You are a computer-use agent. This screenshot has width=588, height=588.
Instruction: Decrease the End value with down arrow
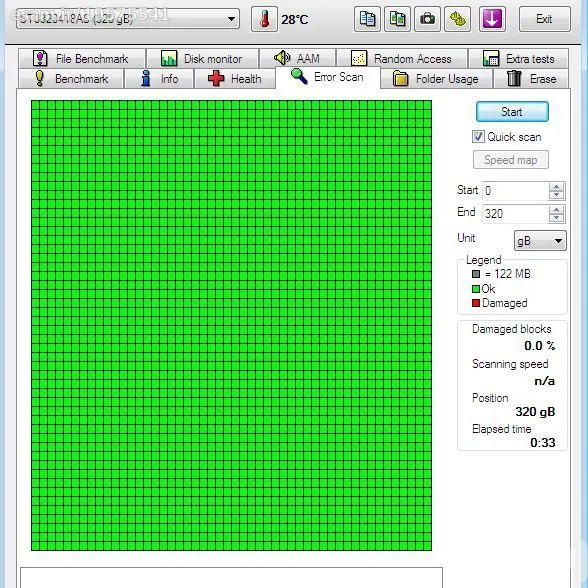(556, 218)
